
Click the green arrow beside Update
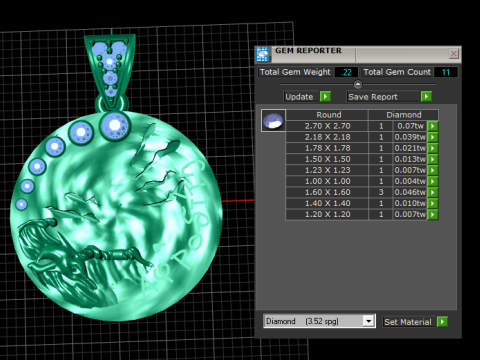(x=325, y=97)
